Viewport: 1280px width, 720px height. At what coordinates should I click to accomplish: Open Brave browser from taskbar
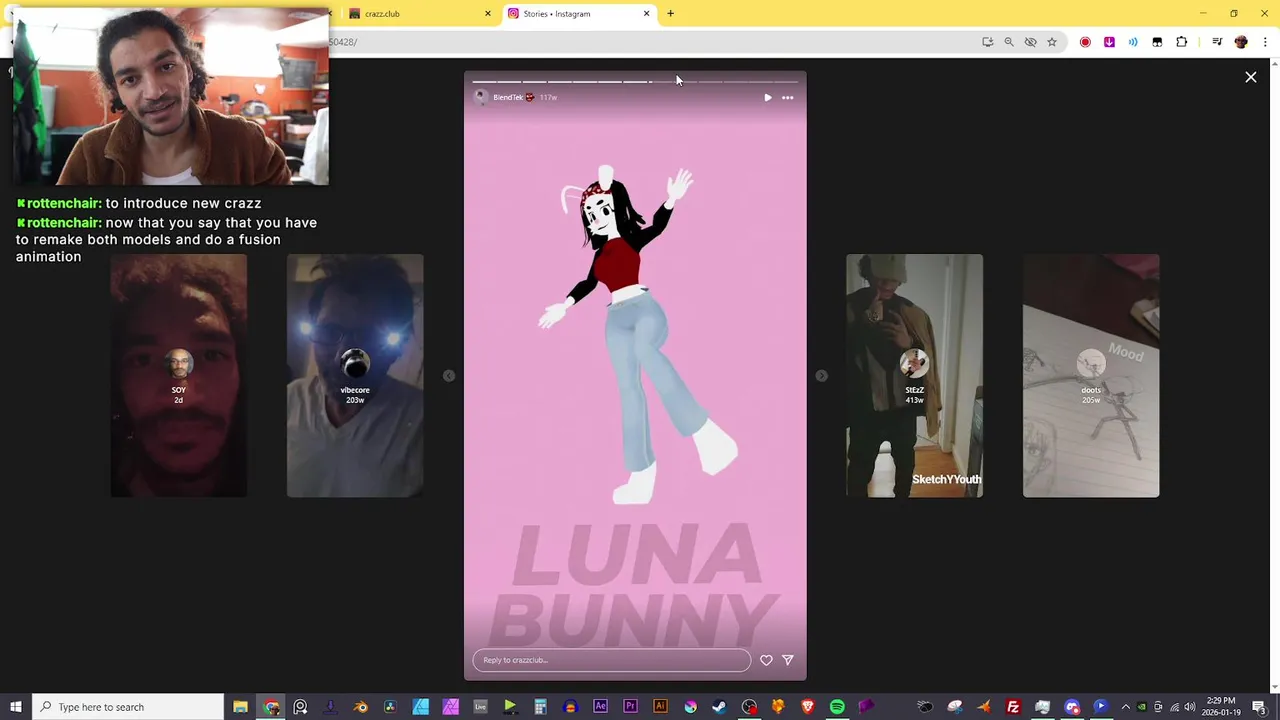pyautogui.click(x=807, y=707)
